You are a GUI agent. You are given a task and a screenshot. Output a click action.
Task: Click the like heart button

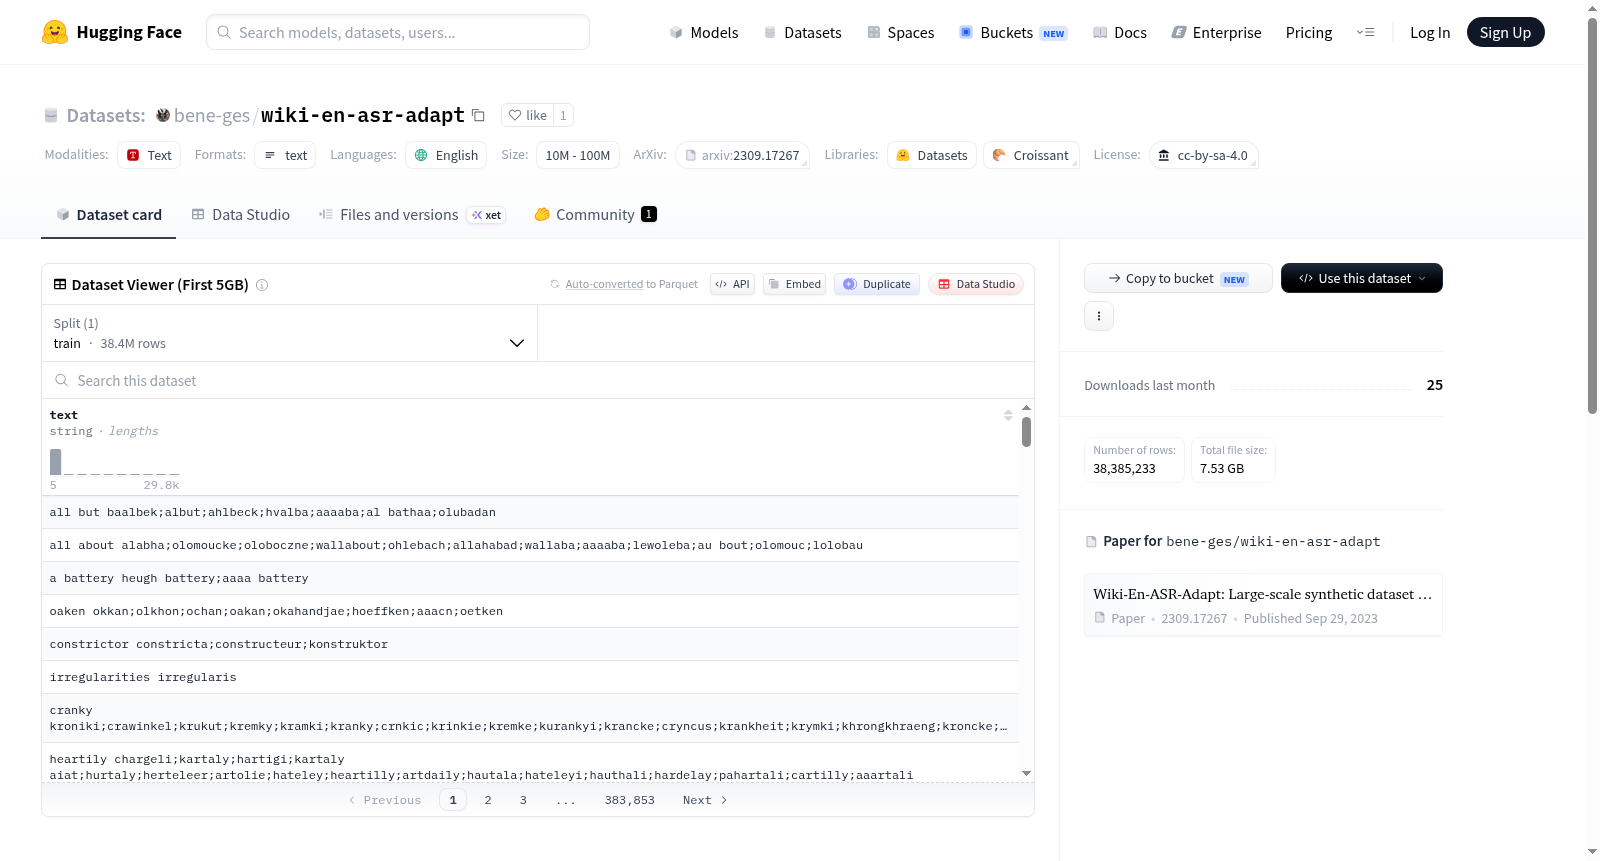click(527, 115)
